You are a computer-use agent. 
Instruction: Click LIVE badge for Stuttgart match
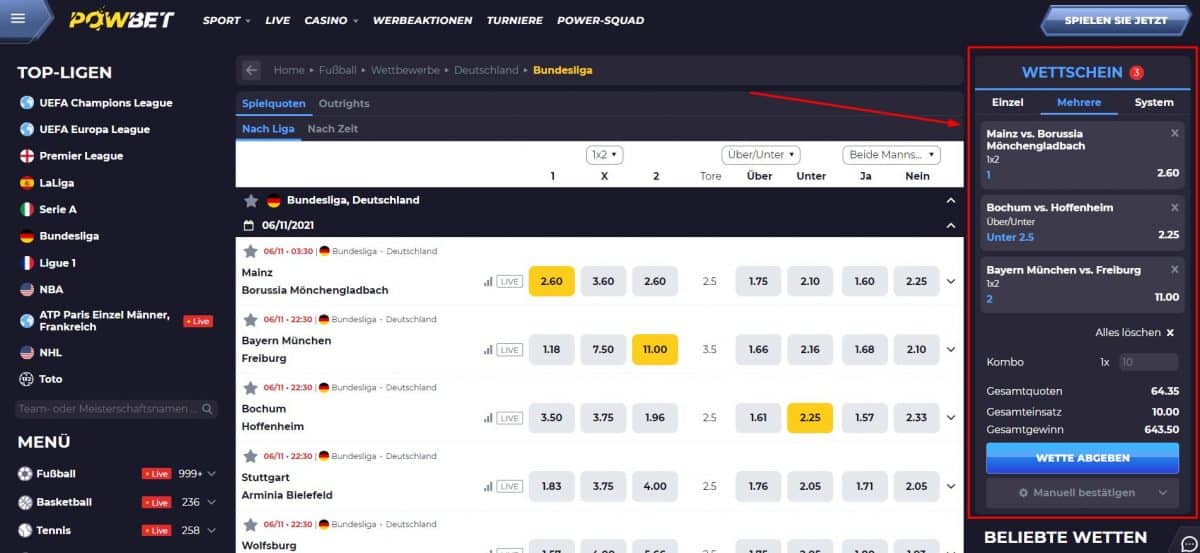[x=510, y=486]
